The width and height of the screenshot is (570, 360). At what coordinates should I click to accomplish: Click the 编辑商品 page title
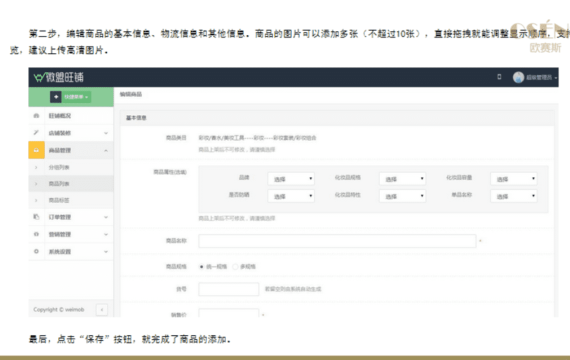[131, 94]
